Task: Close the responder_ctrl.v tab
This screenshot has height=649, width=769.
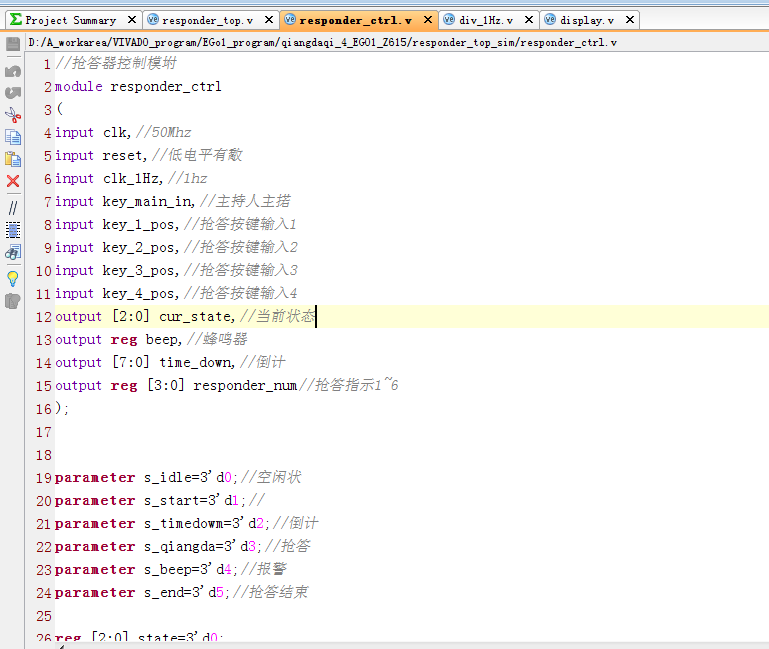Action: (427, 20)
